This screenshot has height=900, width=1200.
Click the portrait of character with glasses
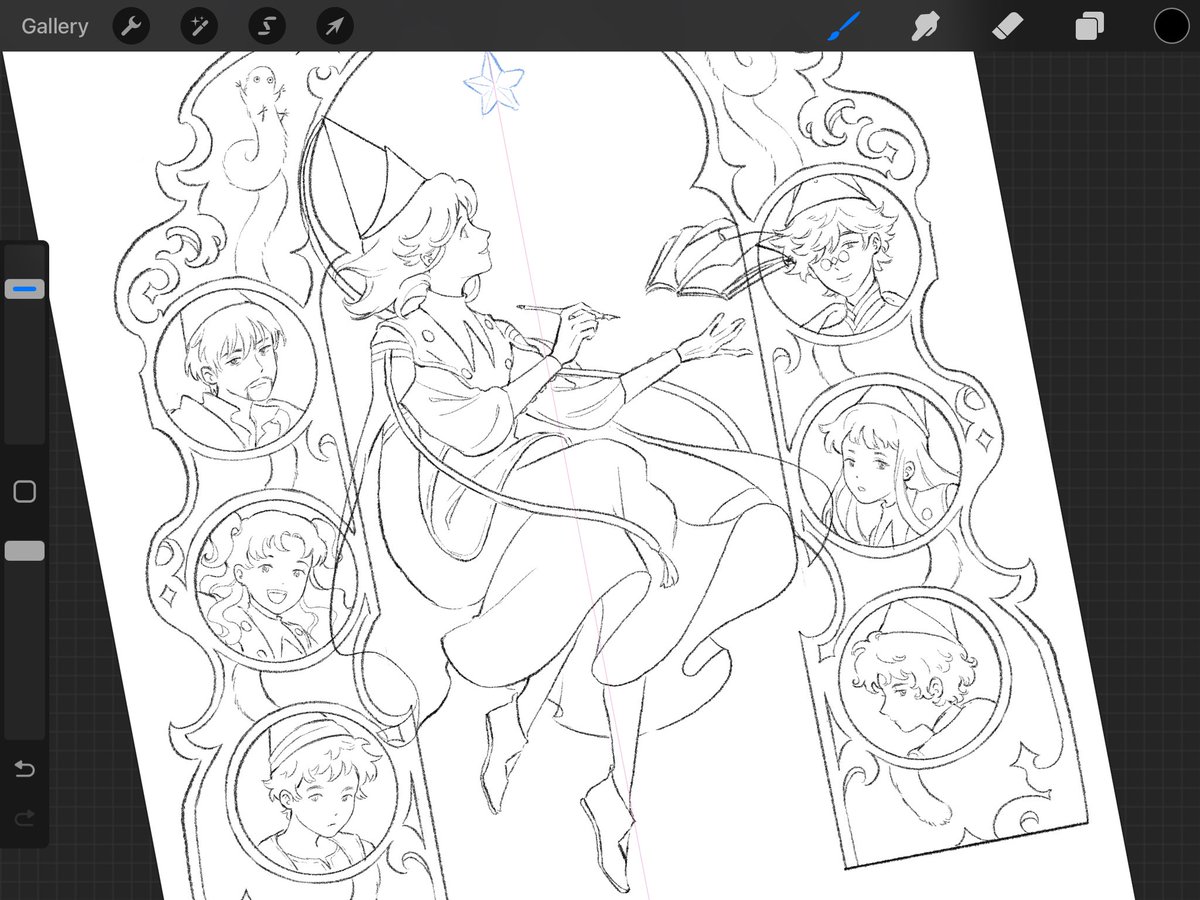coord(838,254)
